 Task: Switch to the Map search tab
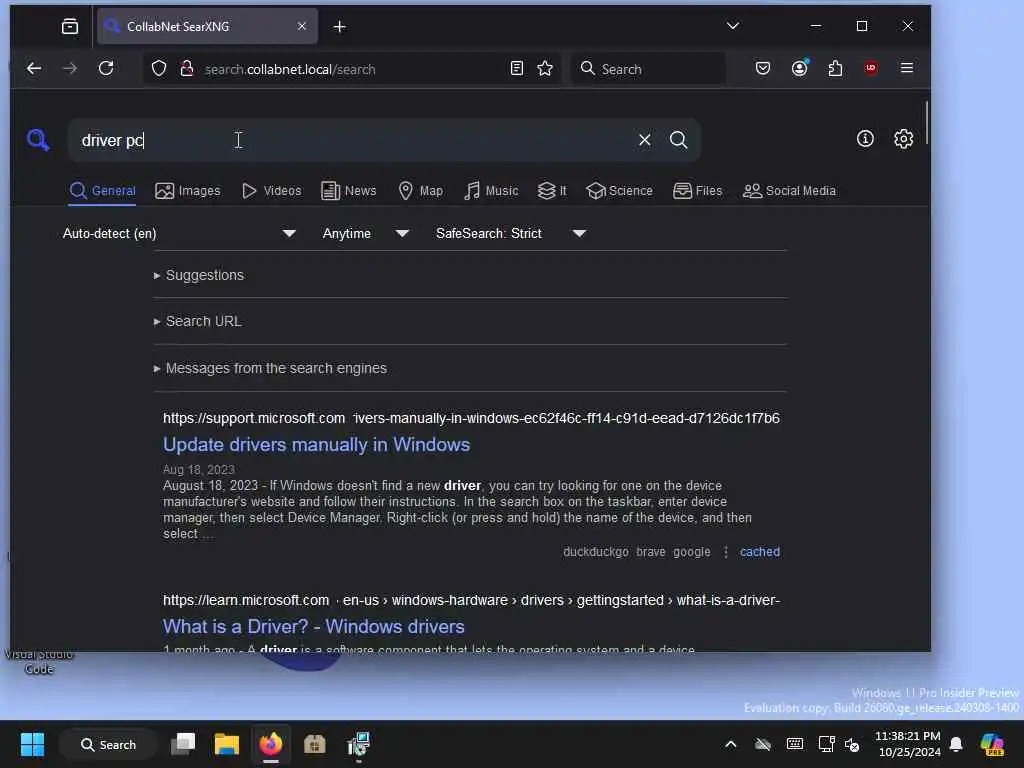click(421, 191)
